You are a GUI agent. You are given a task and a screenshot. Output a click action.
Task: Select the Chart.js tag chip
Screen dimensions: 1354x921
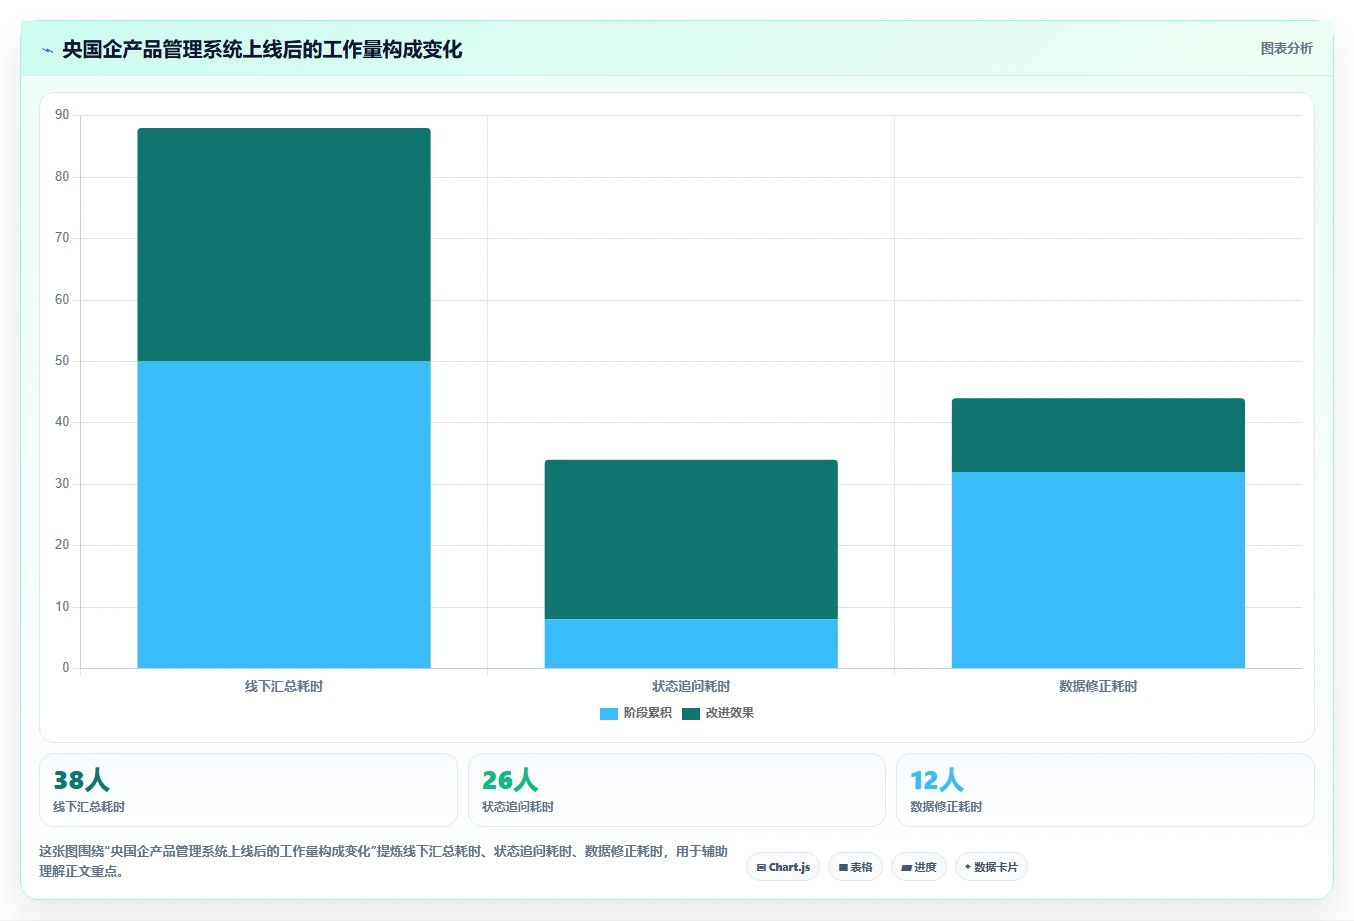(x=783, y=867)
